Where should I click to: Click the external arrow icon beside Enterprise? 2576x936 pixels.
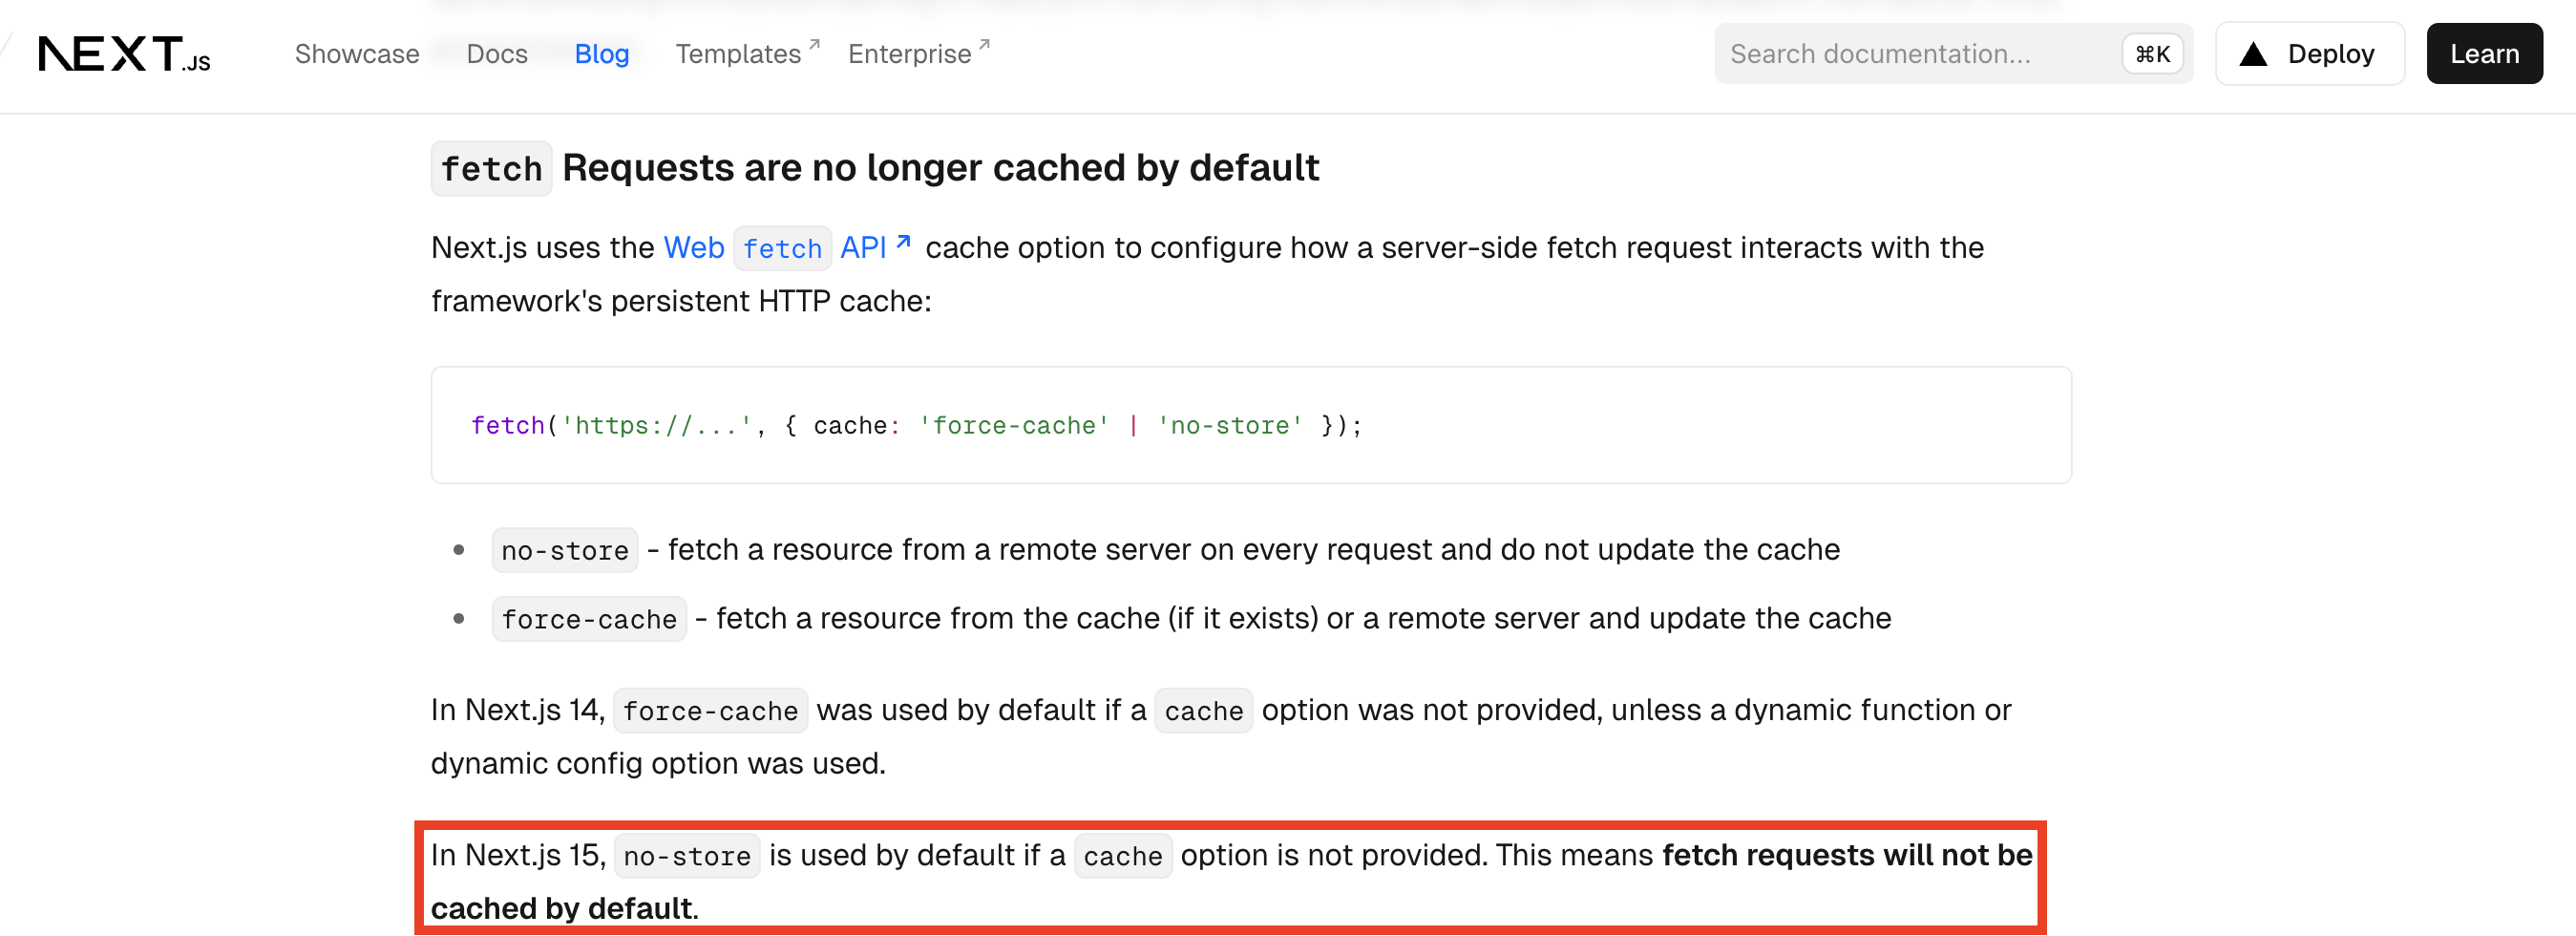[984, 44]
